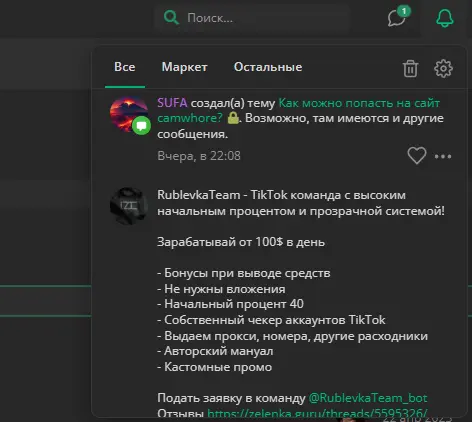Click timestamp Вчера, в 22:08
The width and height of the screenshot is (472, 422).
tap(199, 156)
